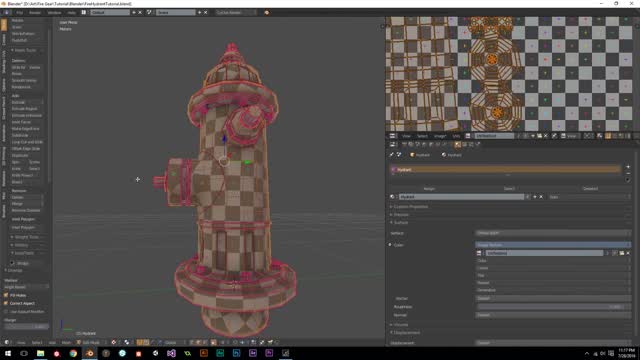Enable the Use Subsurf Modifier checkbox
The width and height of the screenshot is (640, 360).
coord(6,311)
